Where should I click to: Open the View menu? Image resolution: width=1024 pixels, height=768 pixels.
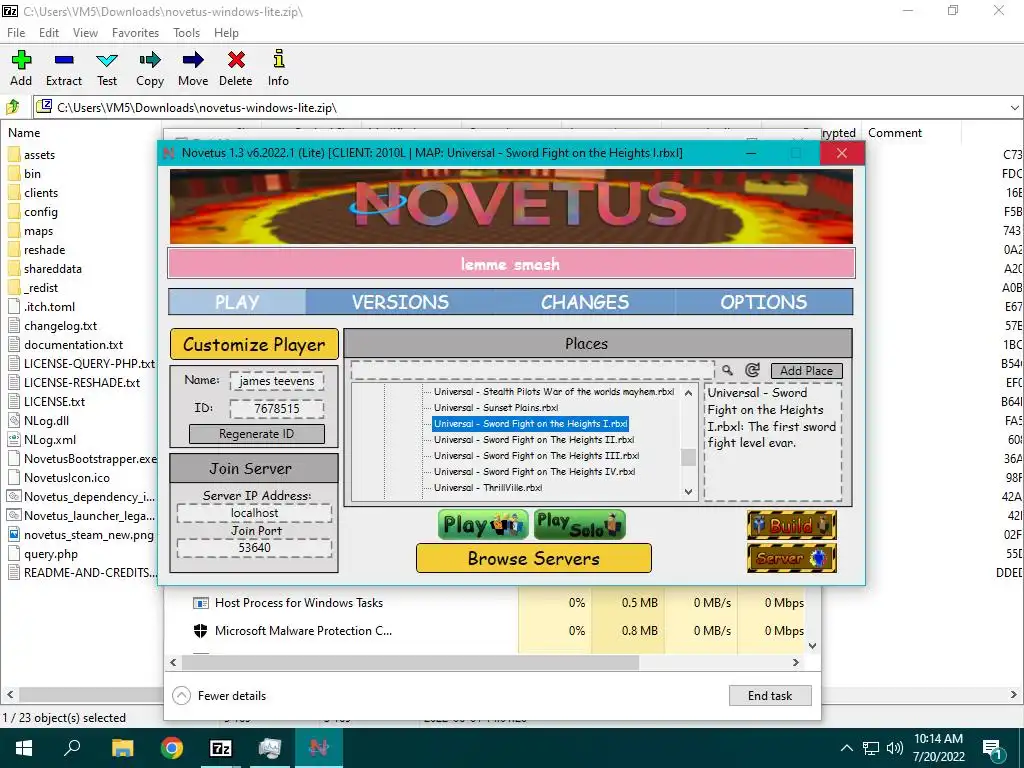[85, 33]
